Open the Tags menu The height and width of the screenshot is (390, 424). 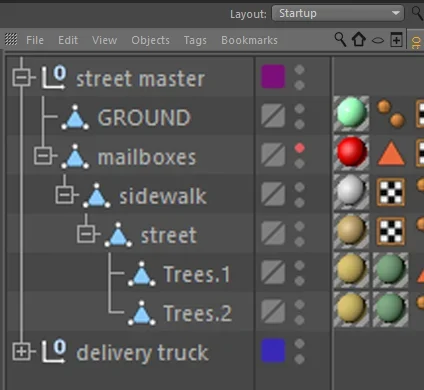click(195, 41)
